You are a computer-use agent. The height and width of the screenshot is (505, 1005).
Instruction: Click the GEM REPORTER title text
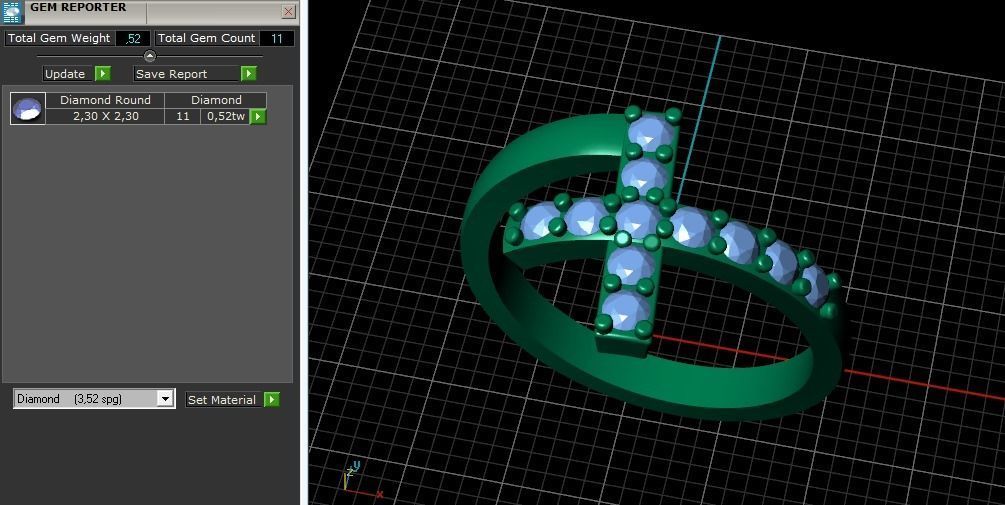click(78, 8)
